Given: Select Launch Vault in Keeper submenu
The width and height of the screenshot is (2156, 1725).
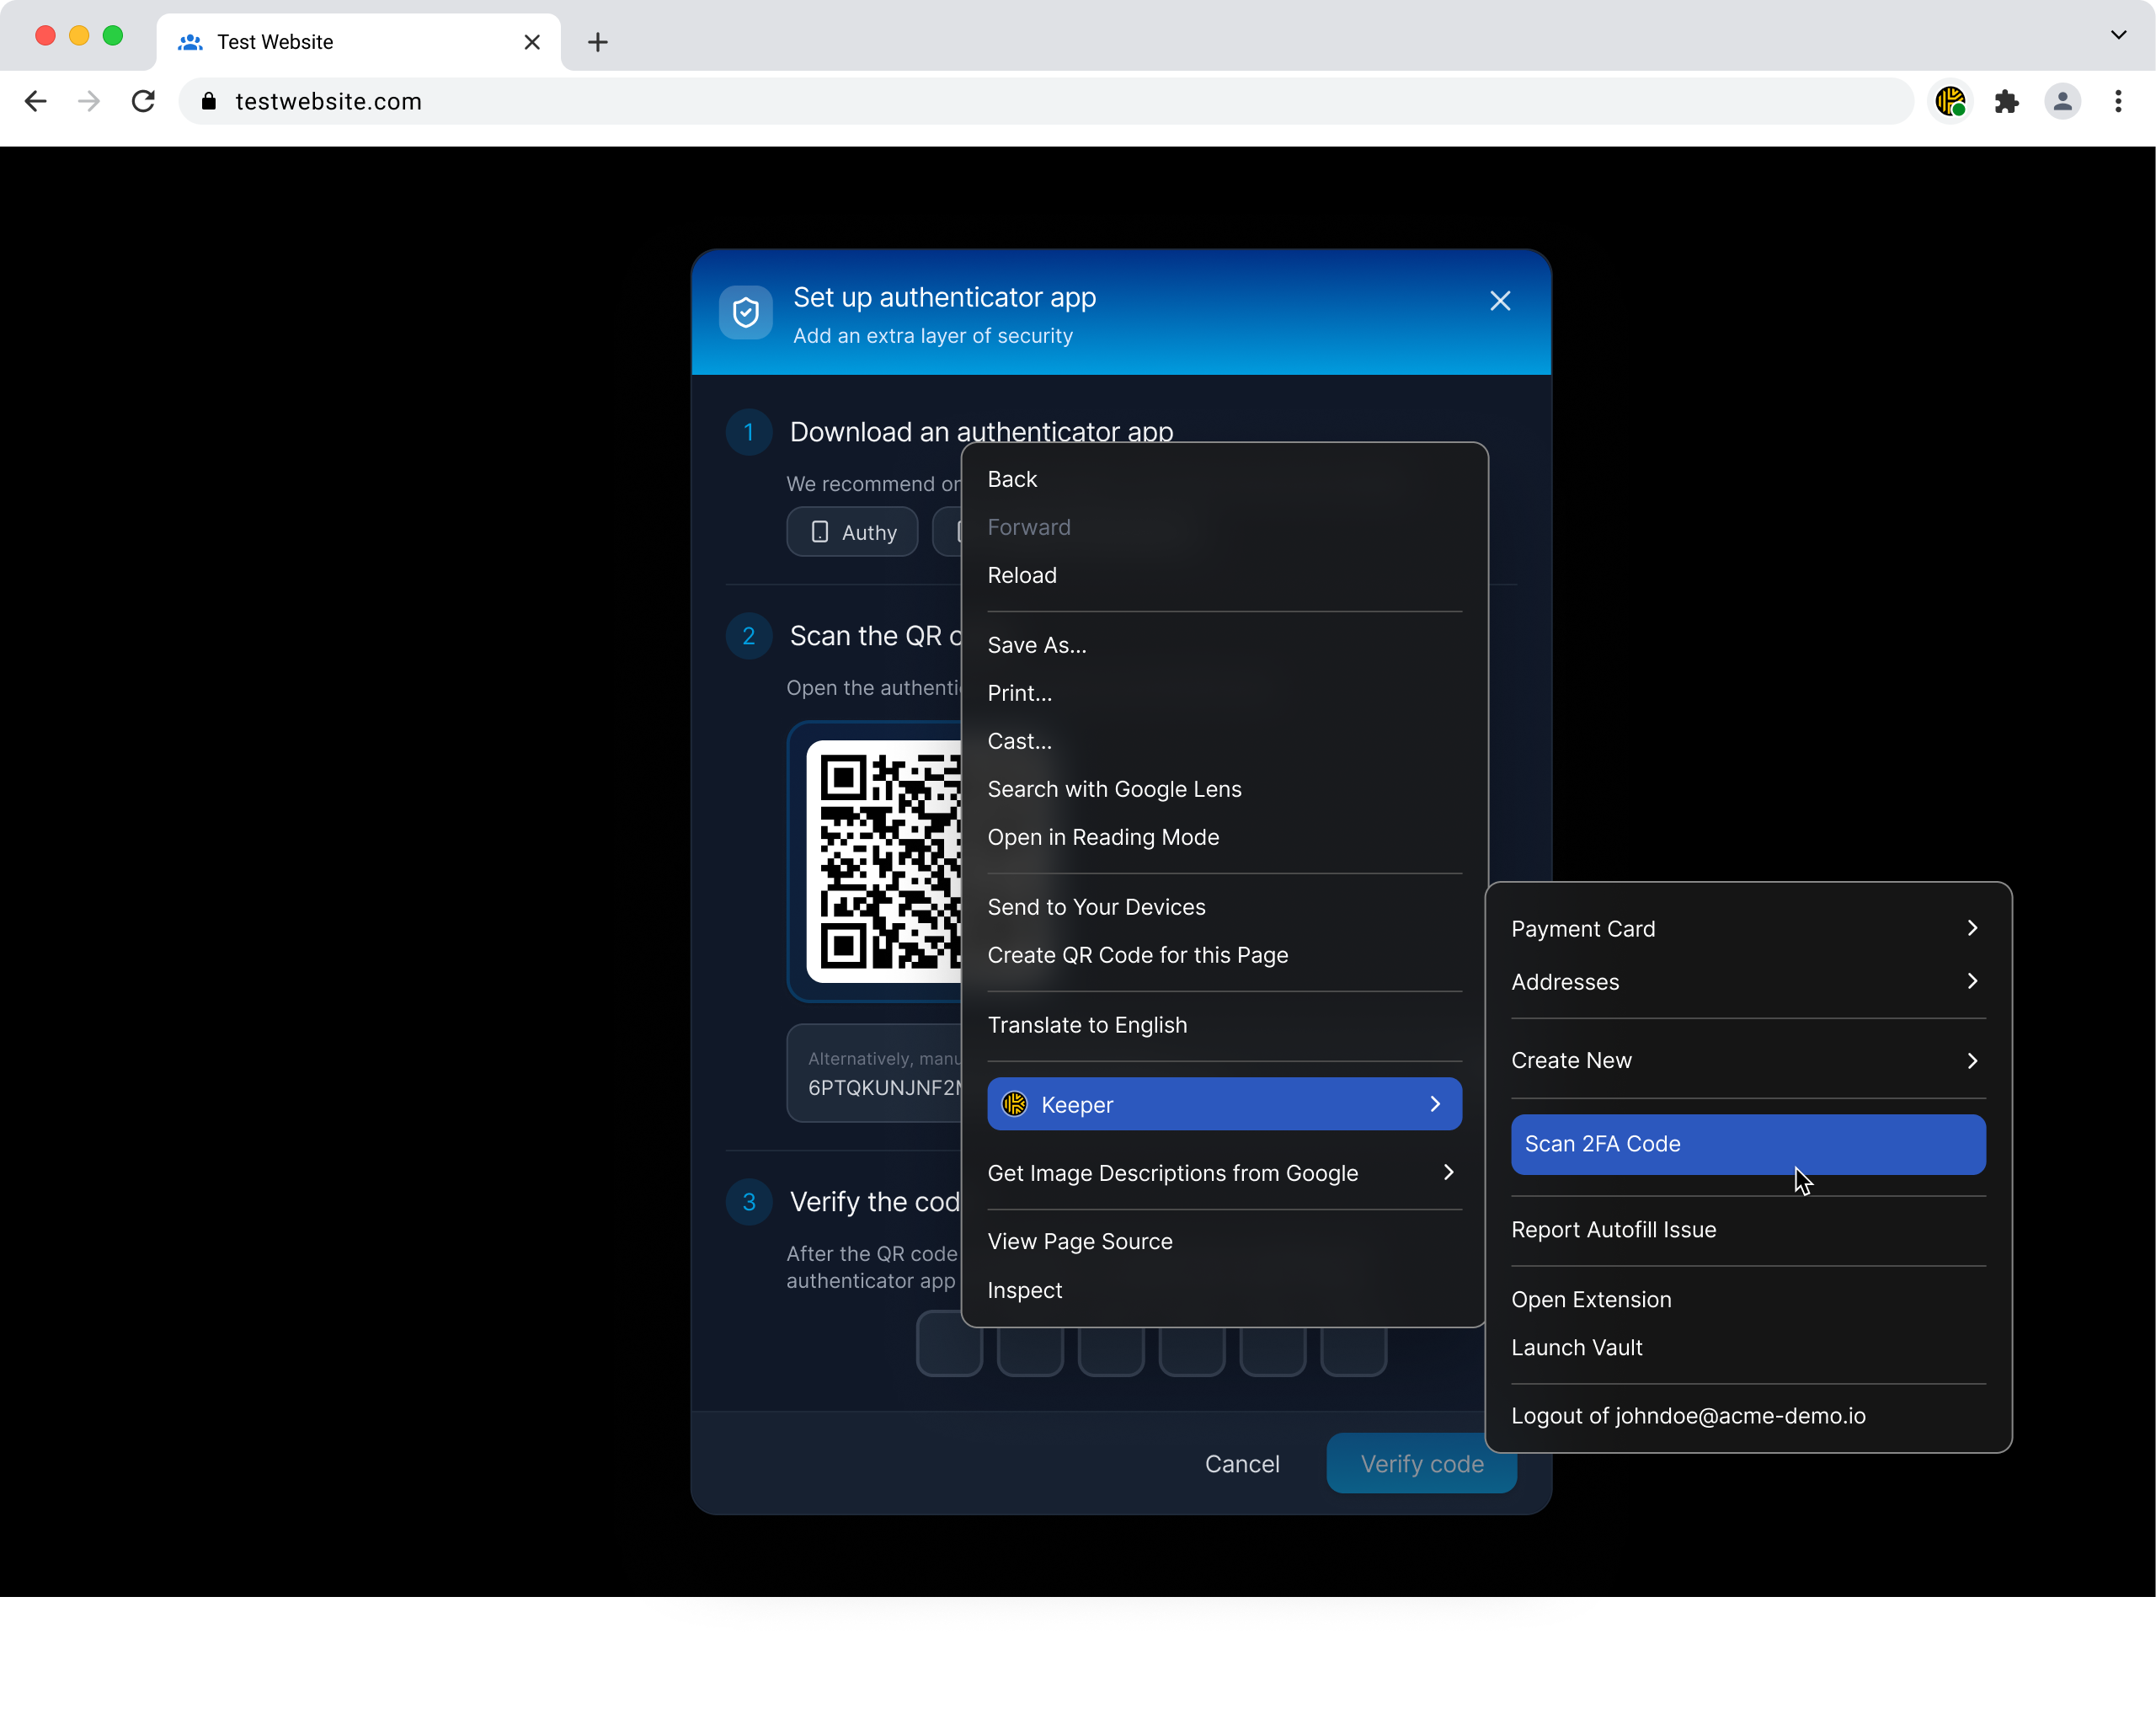Looking at the screenshot, I should pyautogui.click(x=1577, y=1347).
